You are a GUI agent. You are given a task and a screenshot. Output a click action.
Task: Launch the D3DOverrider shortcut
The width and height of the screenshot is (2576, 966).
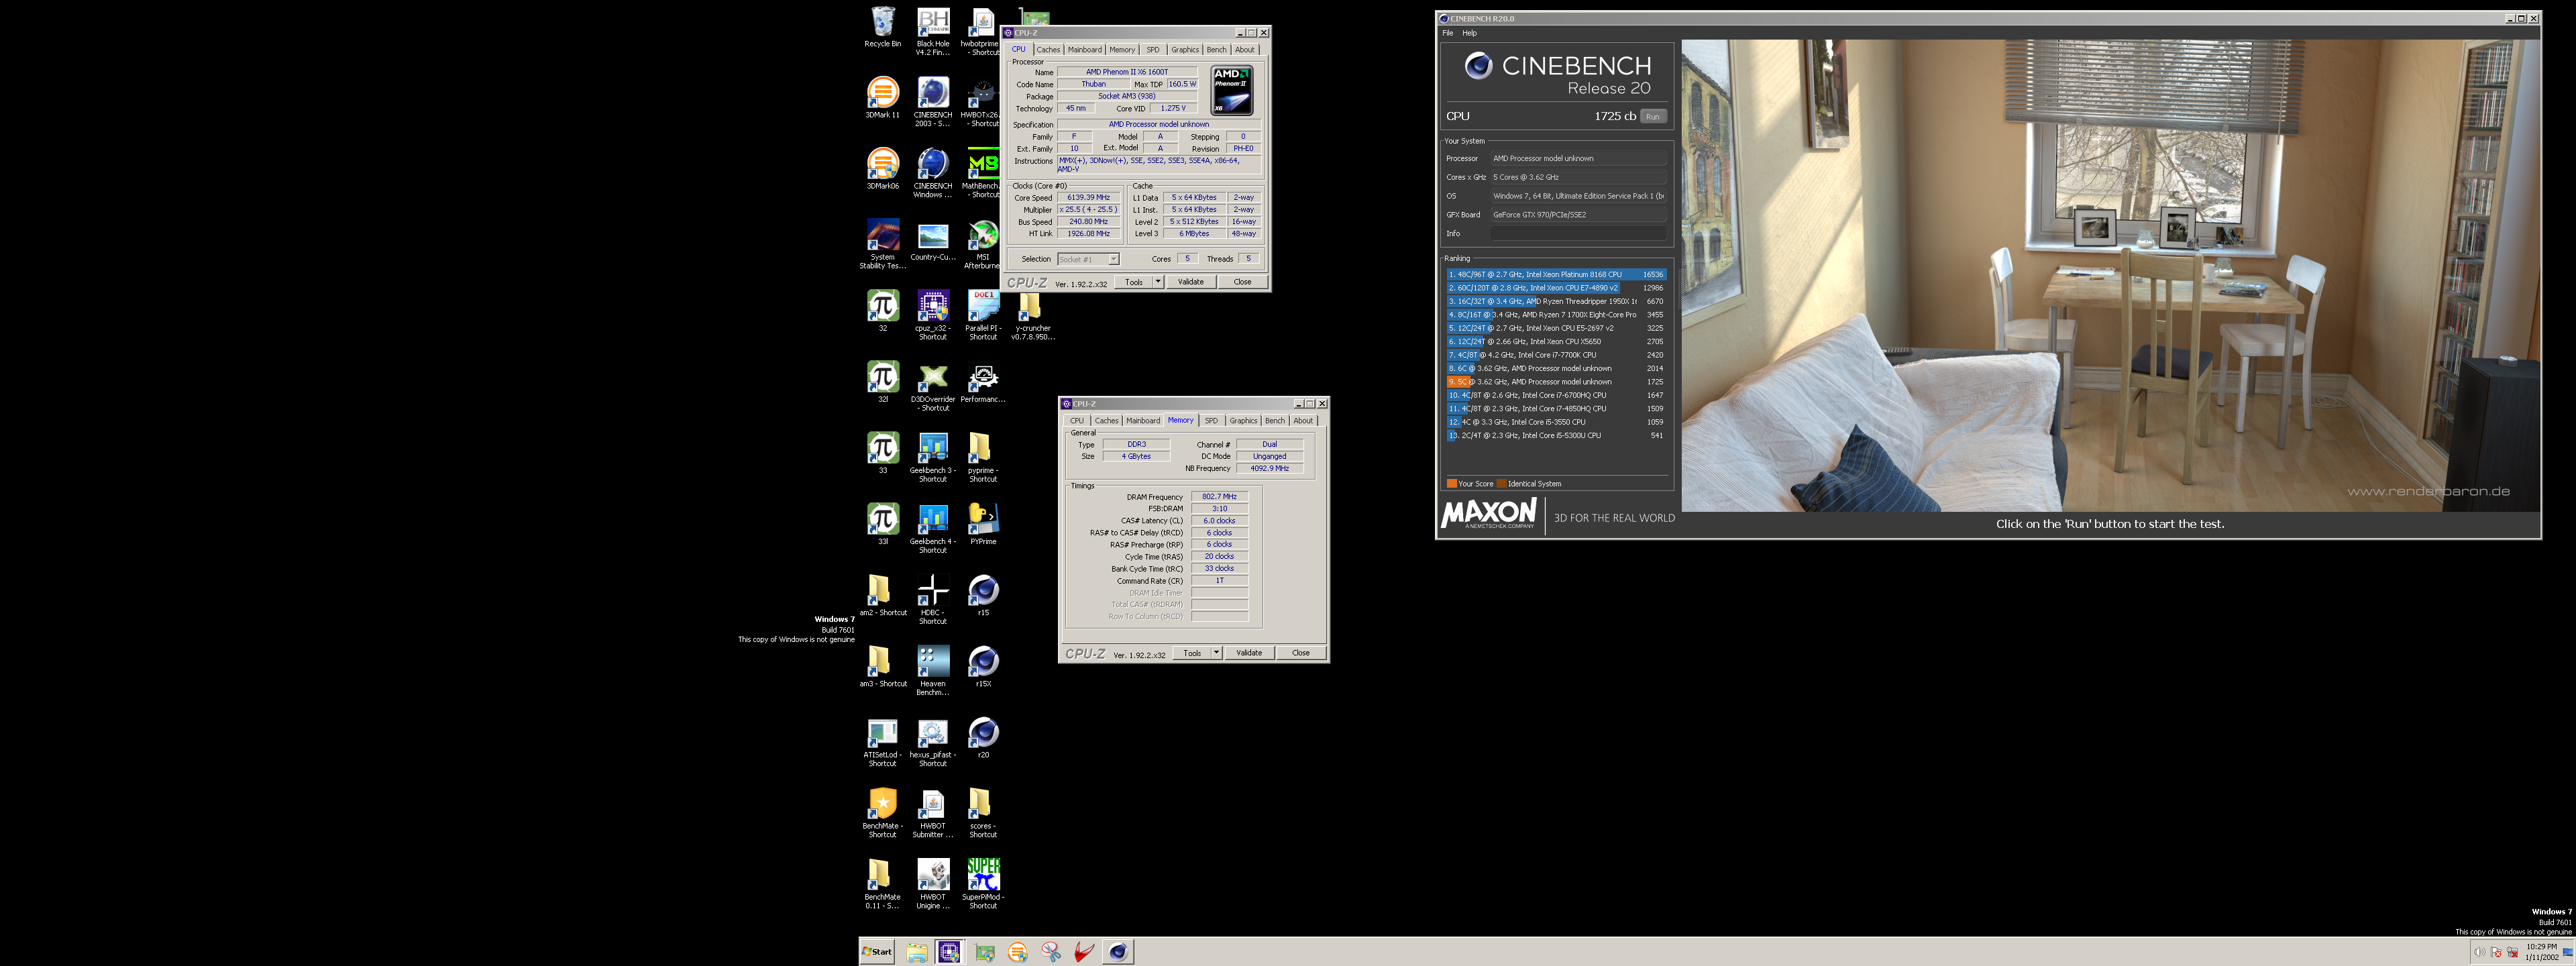point(932,386)
